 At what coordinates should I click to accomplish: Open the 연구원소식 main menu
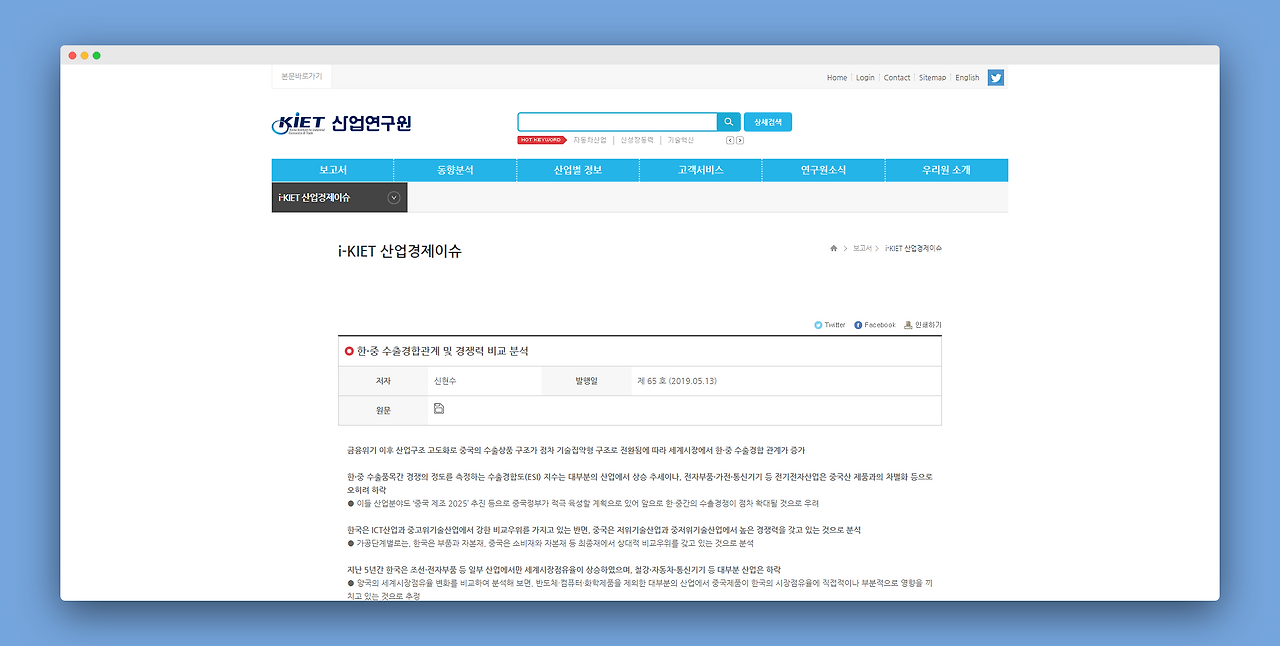point(824,170)
